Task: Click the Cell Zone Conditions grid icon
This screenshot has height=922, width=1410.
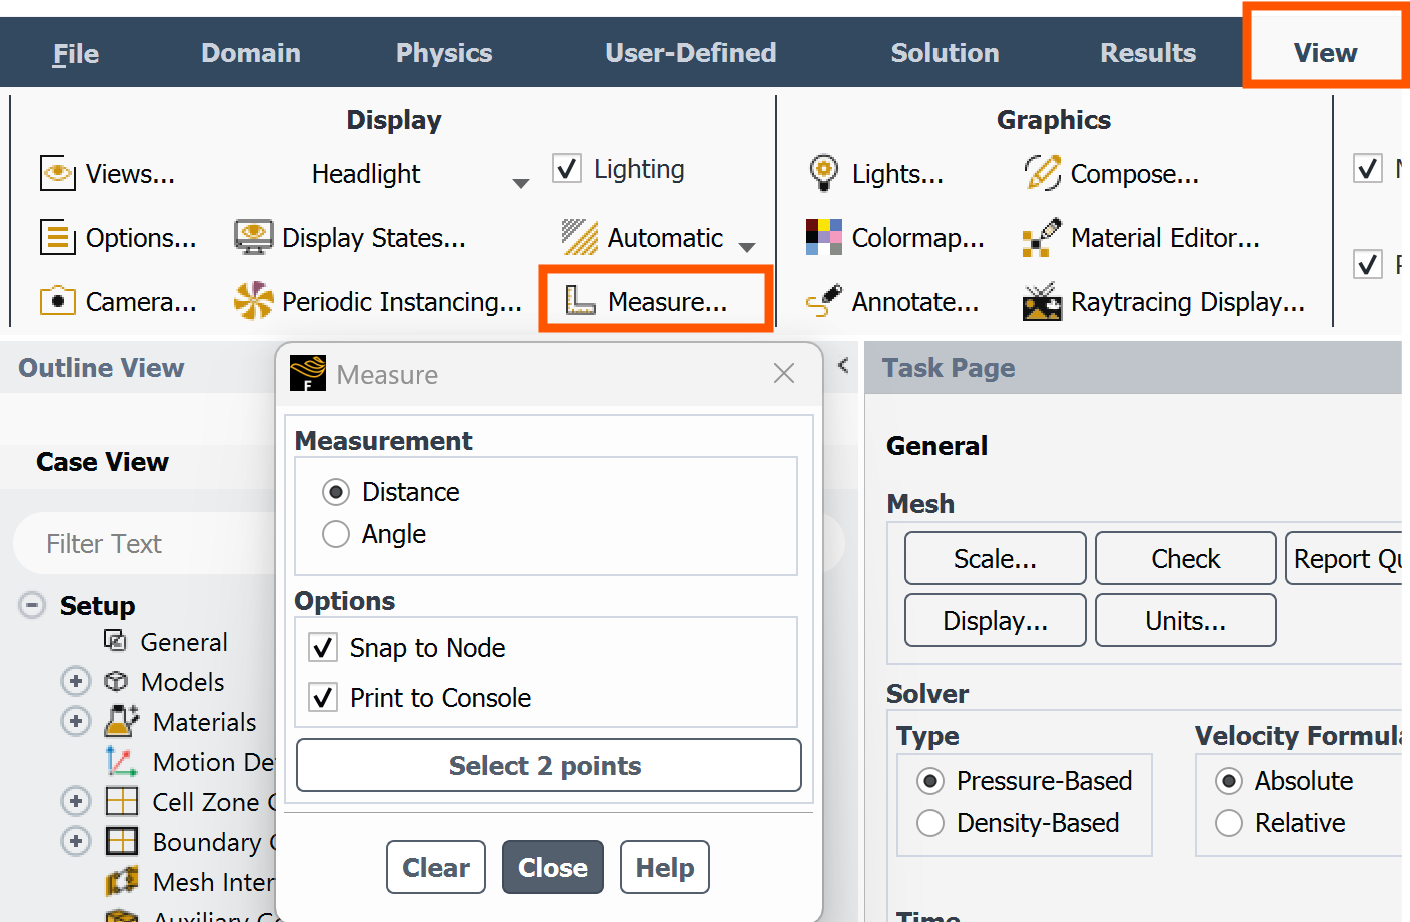Action: coord(122,801)
